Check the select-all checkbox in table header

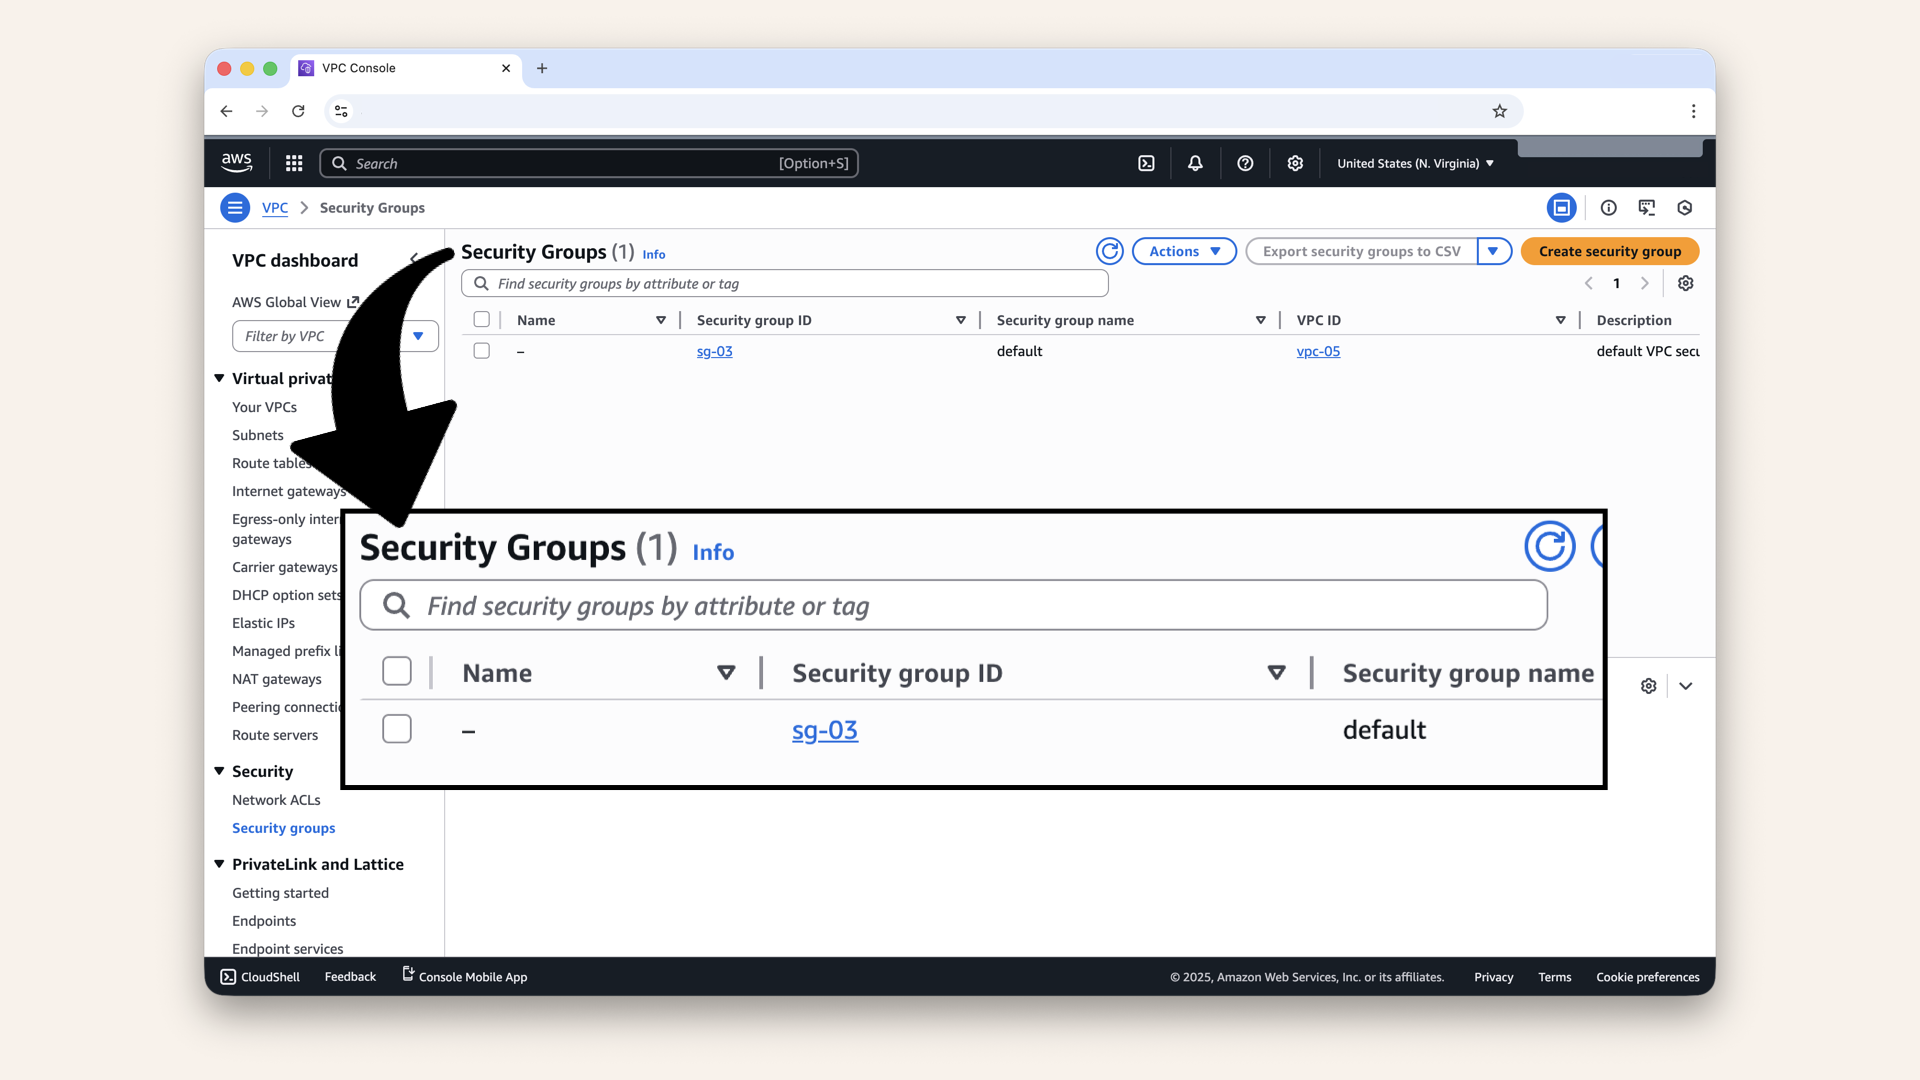(x=482, y=319)
